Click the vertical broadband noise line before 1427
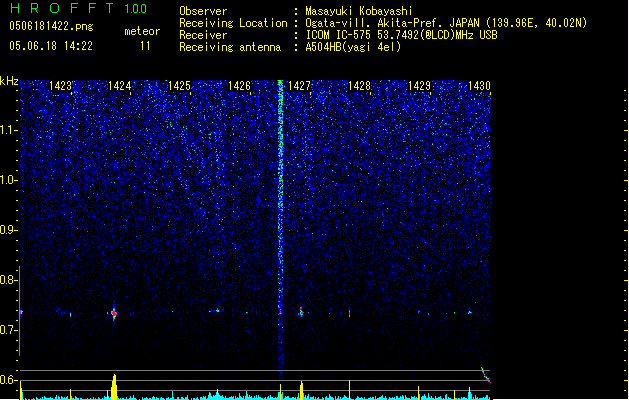This screenshot has width=629, height=400. (280, 229)
